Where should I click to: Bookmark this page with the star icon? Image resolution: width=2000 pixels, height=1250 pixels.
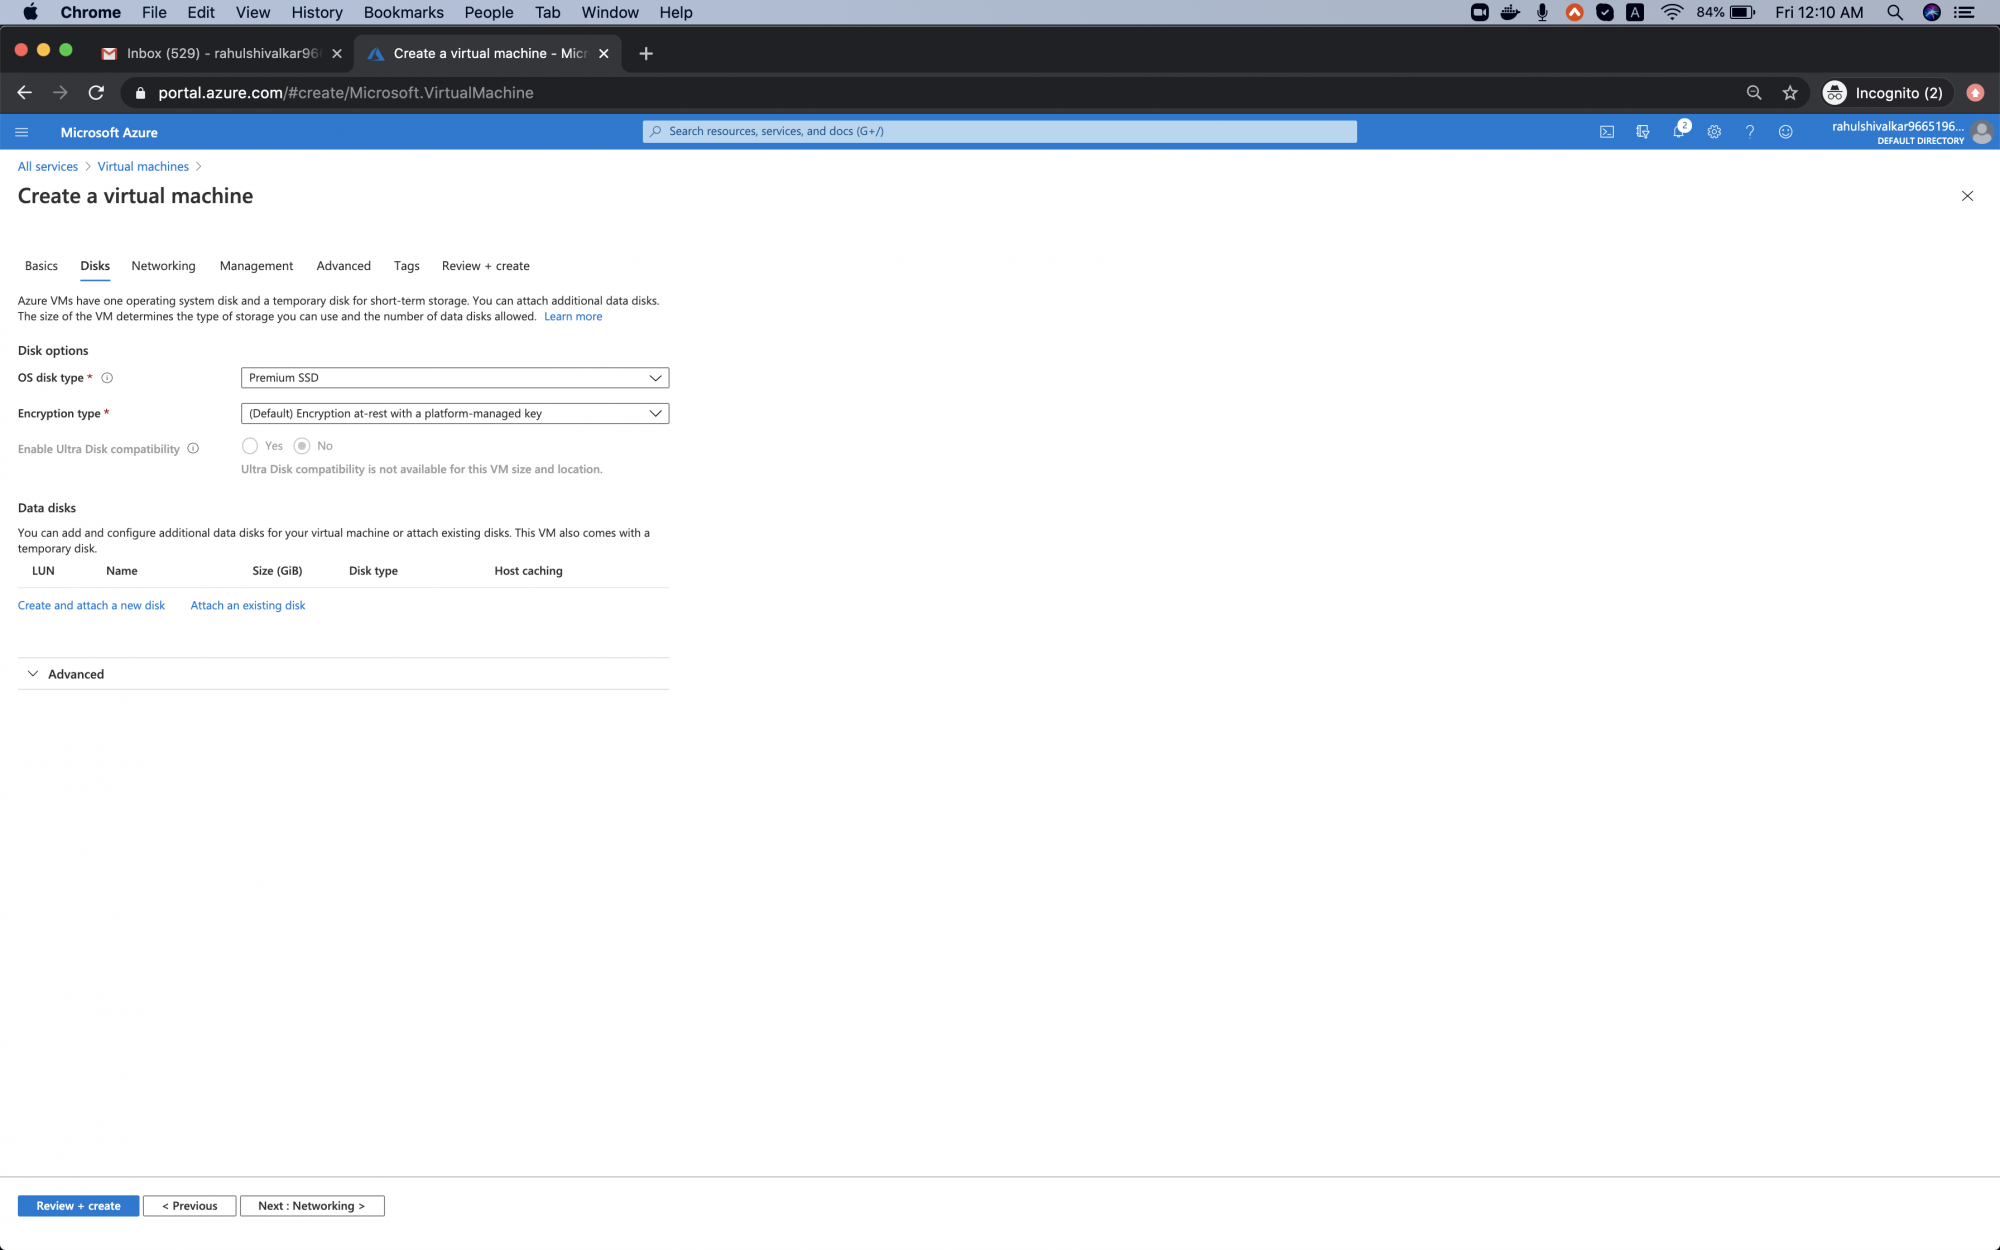(1789, 92)
